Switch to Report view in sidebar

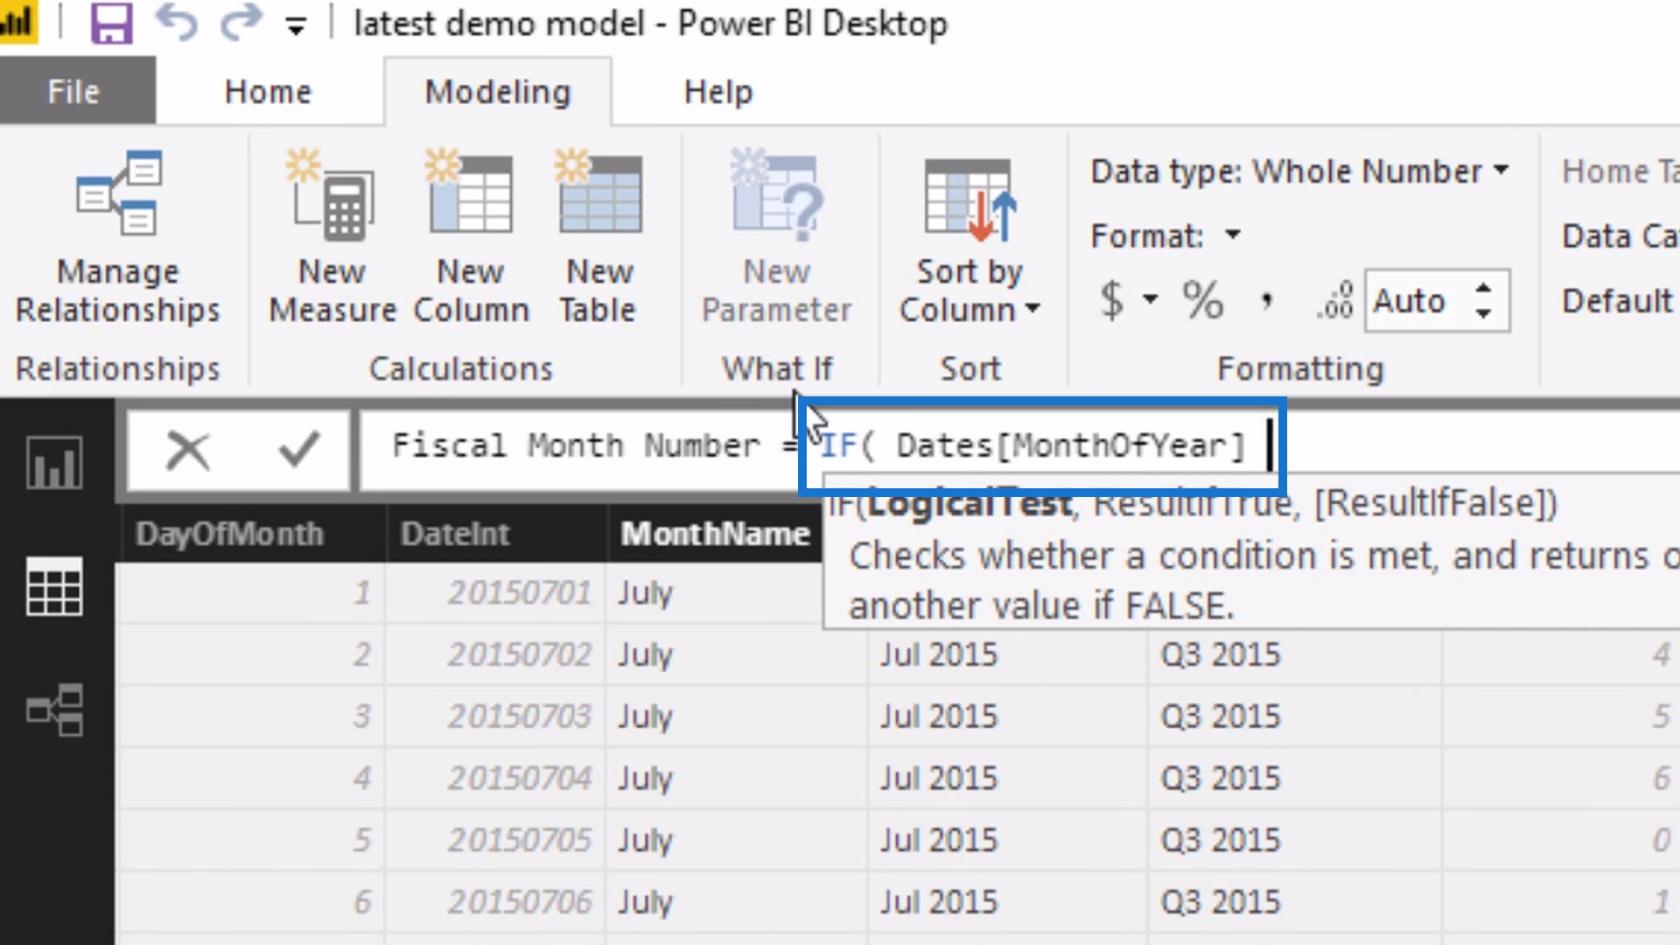point(54,463)
